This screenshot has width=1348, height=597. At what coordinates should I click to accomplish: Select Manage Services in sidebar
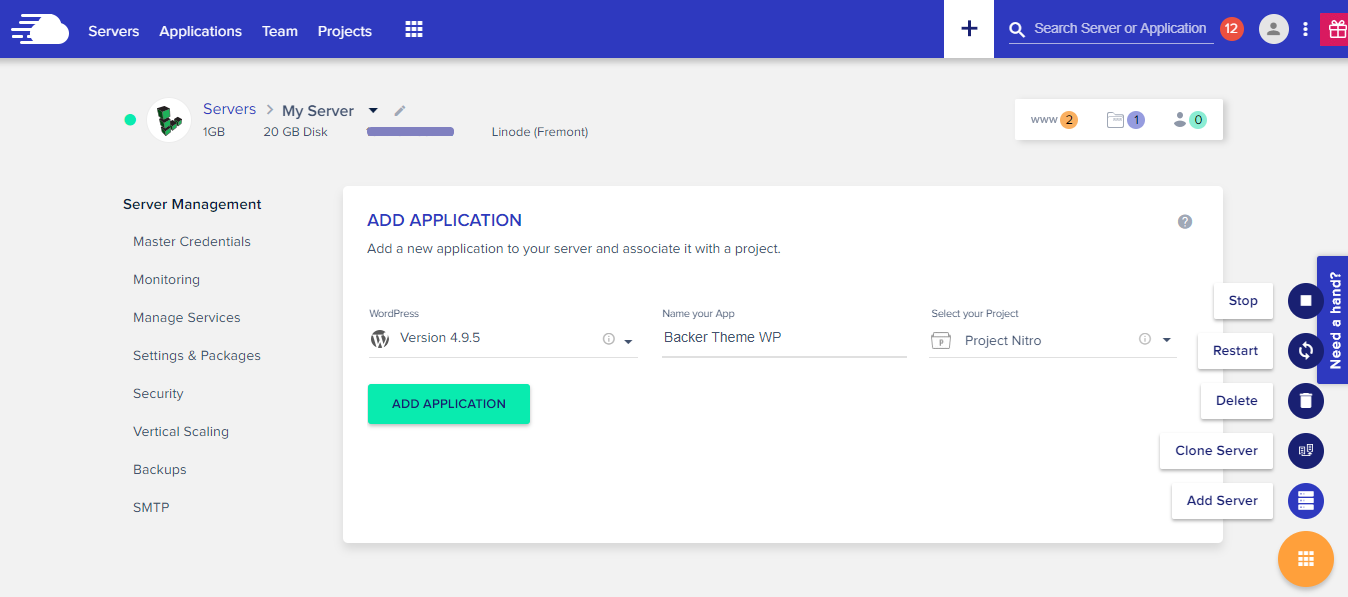point(187,318)
